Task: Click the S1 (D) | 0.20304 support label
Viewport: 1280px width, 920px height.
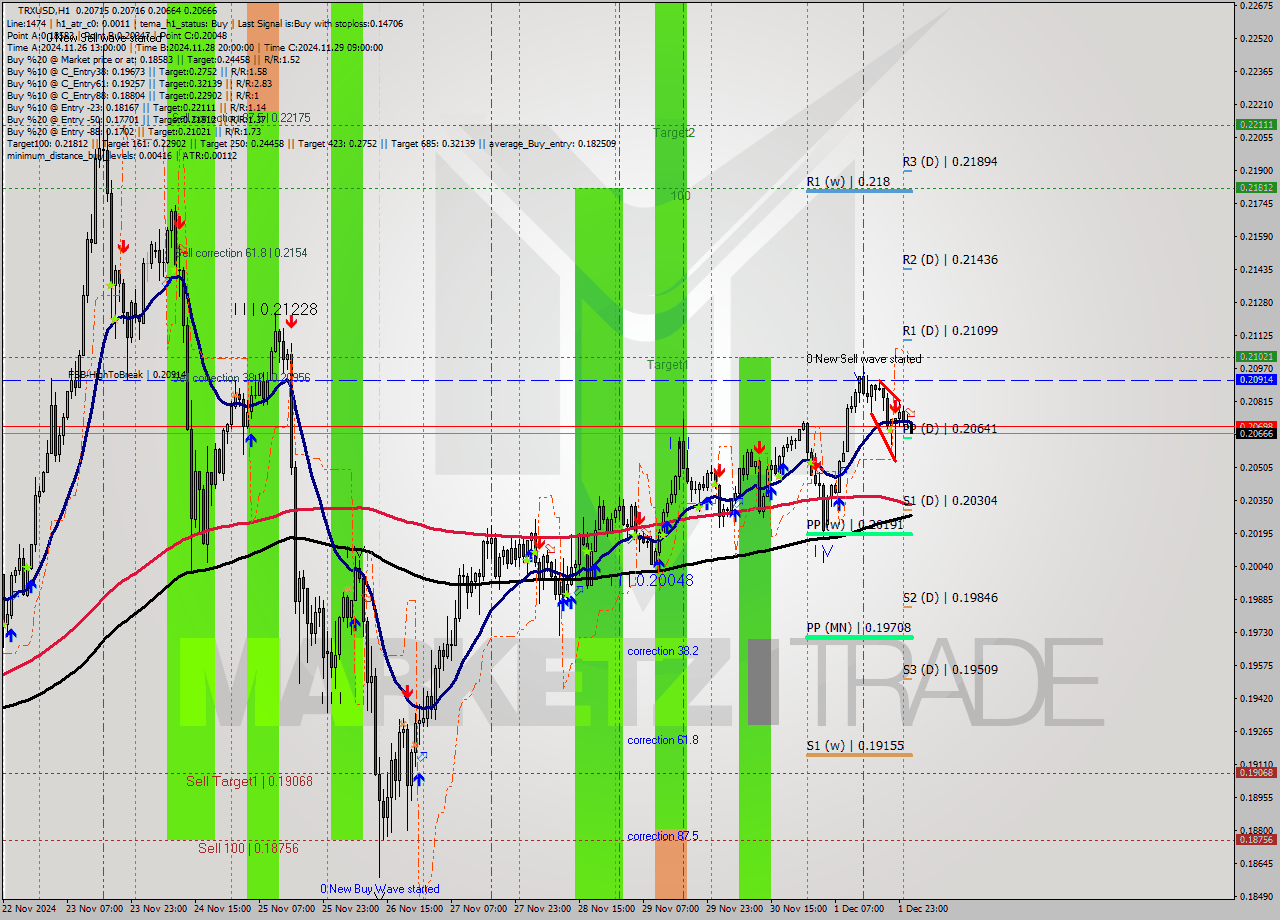Action: pos(950,500)
